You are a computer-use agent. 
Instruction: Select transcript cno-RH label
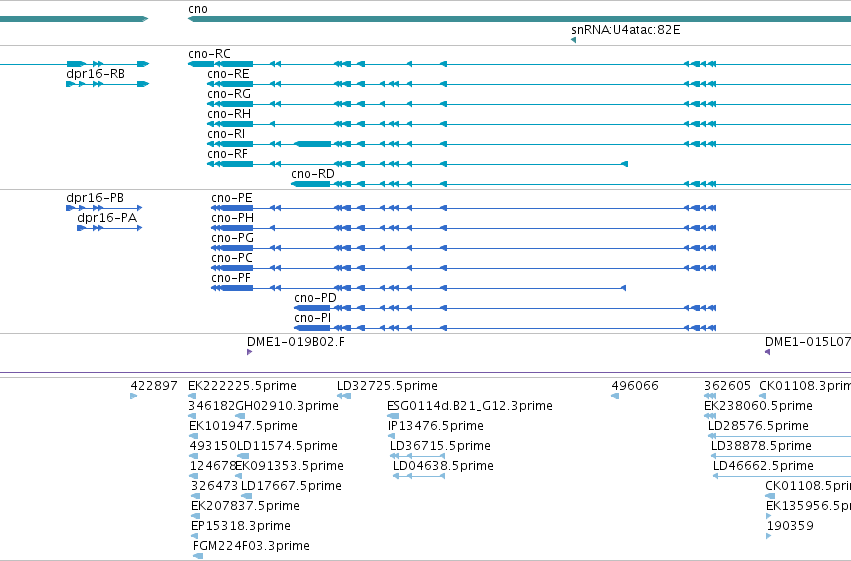(228, 114)
